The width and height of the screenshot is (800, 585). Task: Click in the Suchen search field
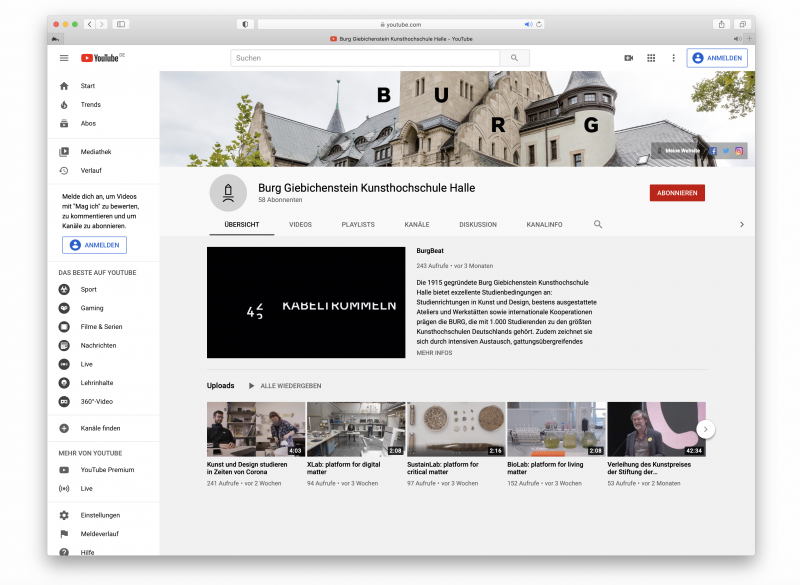coord(365,58)
